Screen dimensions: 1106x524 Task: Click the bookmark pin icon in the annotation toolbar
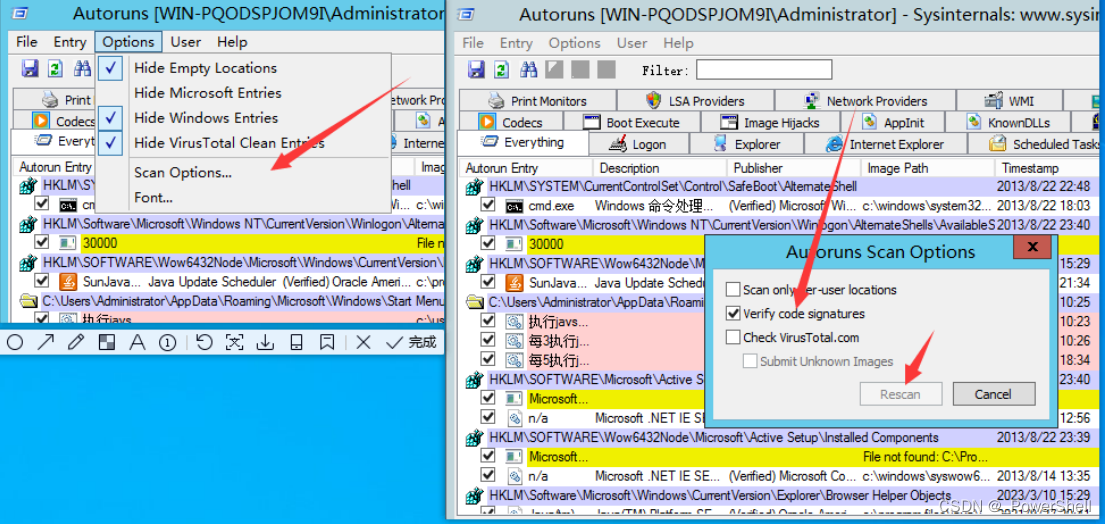(x=327, y=343)
